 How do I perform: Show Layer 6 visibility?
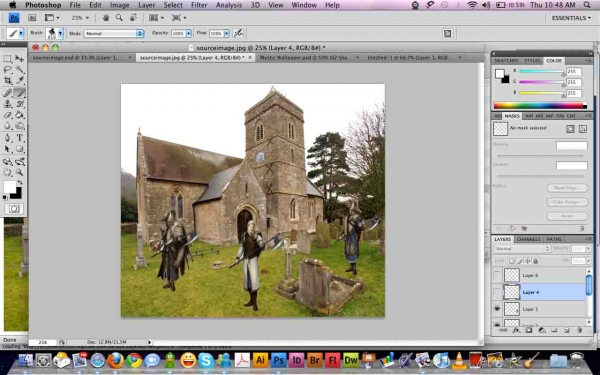tap(497, 276)
